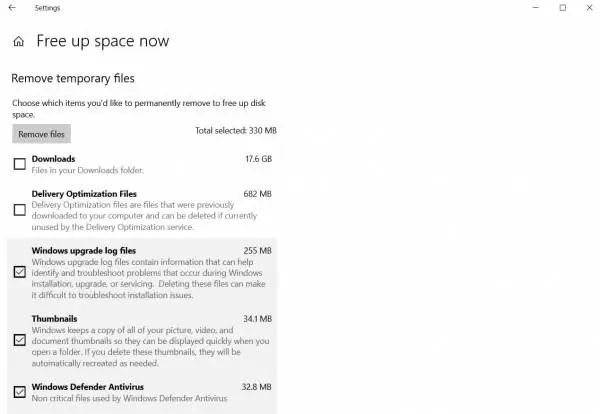Click the Total selected 330 MB text
Screen dimensions: 600x414
coord(236,130)
